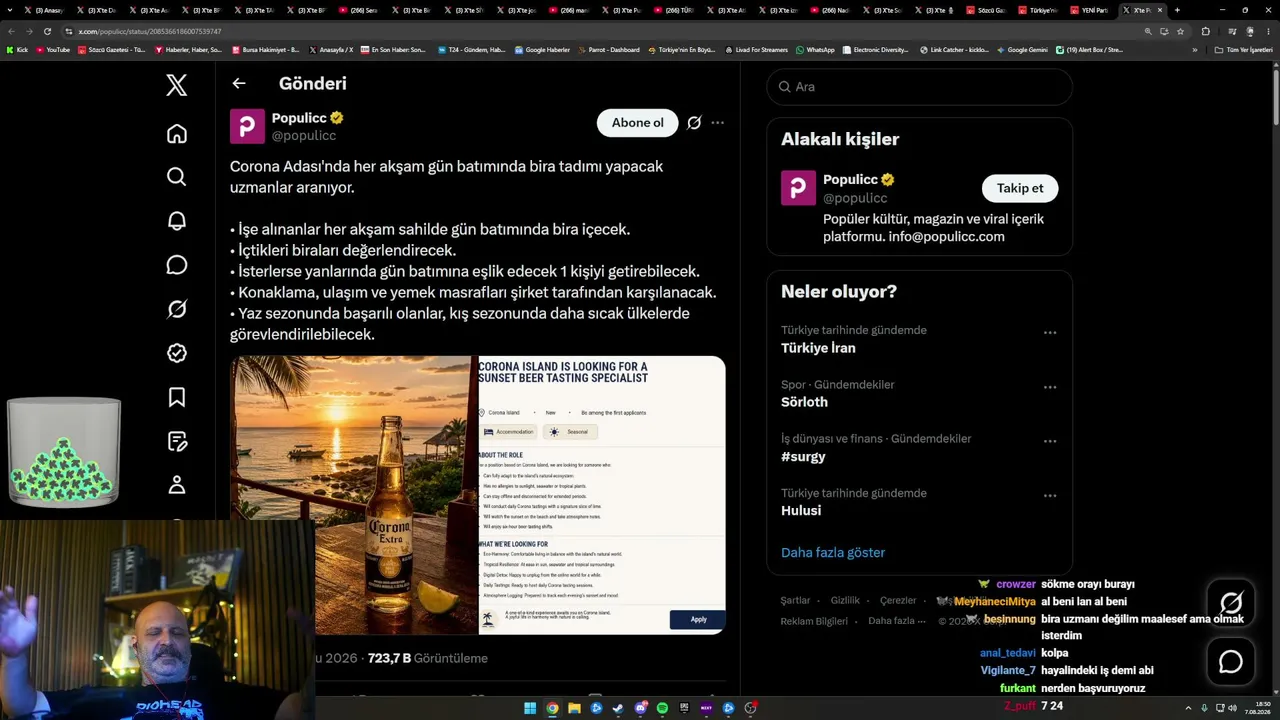Open options for Hulusi trend
This screenshot has width=1280, height=720.
[1050, 495]
